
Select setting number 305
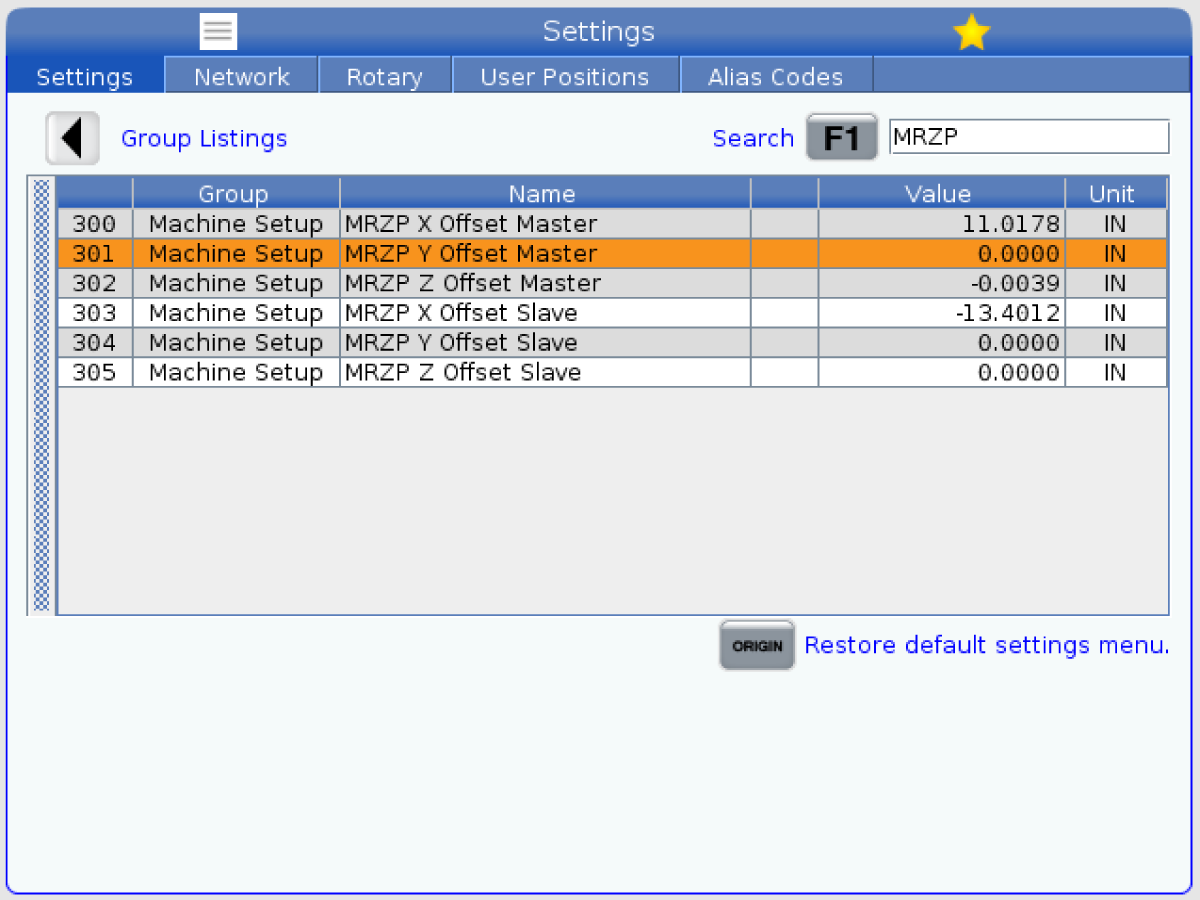94,373
